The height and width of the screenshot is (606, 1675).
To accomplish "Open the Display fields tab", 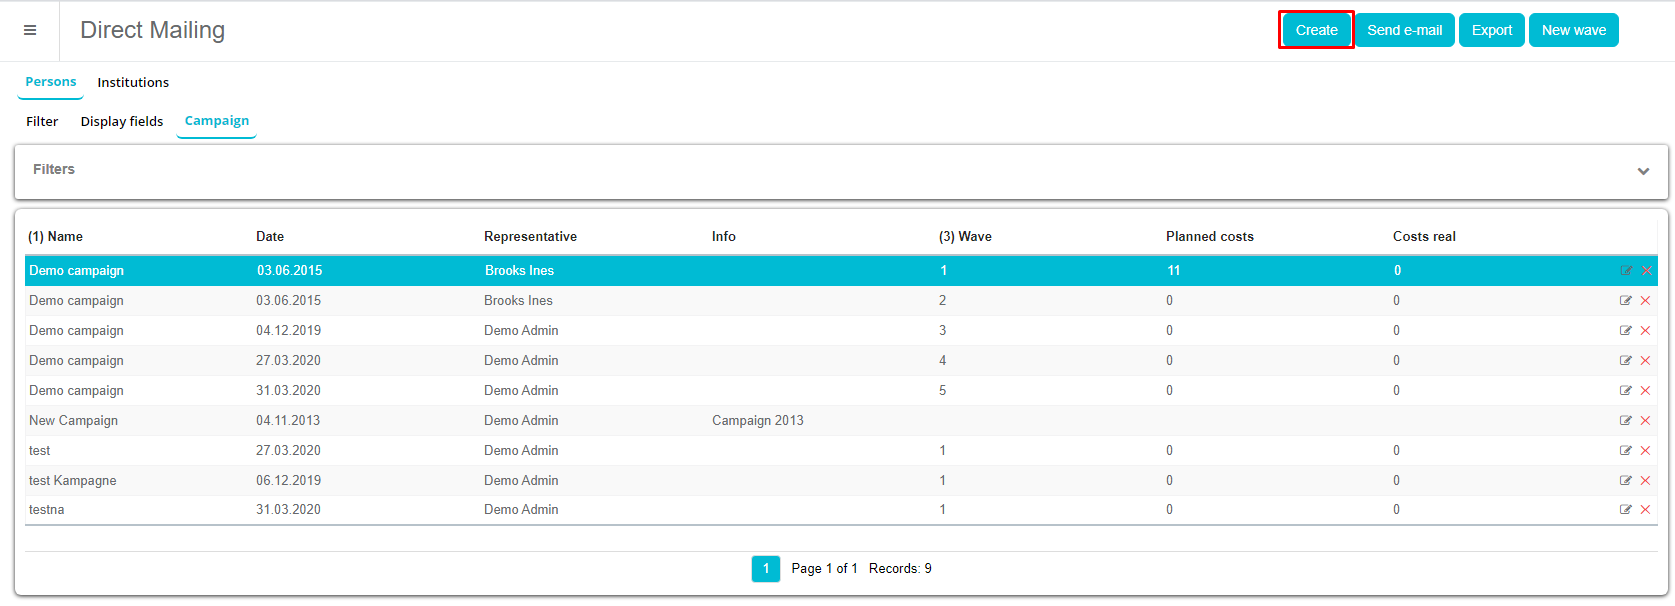I will (x=122, y=122).
